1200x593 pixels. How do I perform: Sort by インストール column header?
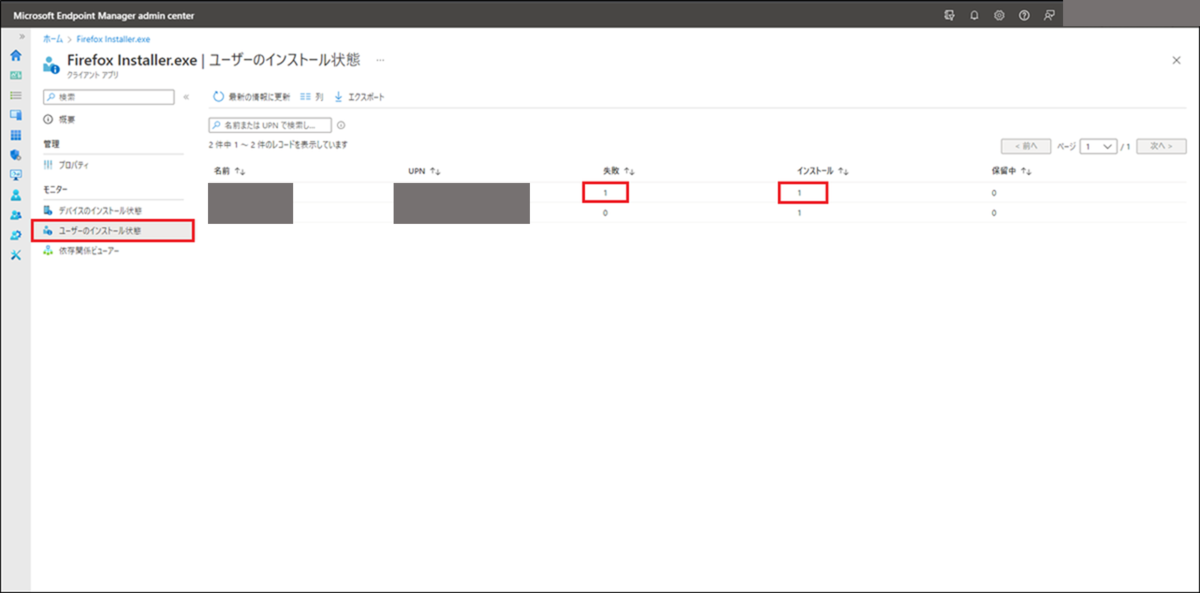pyautogui.click(x=822, y=171)
